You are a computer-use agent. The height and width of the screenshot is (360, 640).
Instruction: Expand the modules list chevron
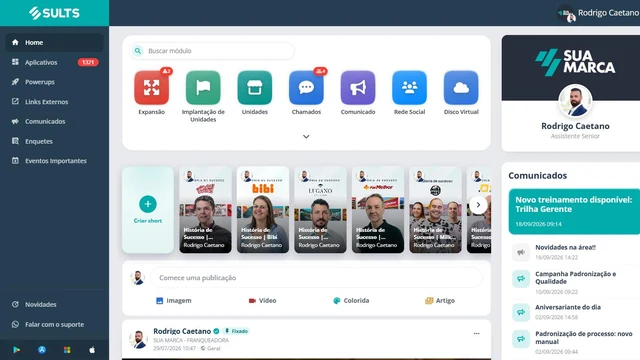pos(306,137)
